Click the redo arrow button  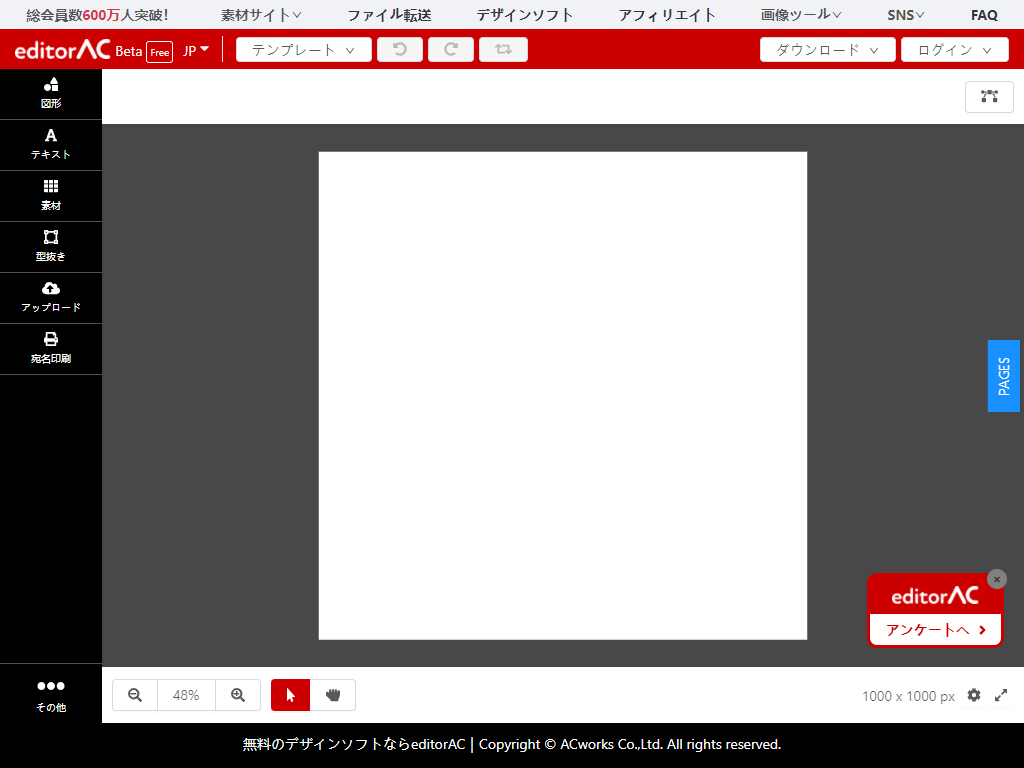pyautogui.click(x=451, y=50)
